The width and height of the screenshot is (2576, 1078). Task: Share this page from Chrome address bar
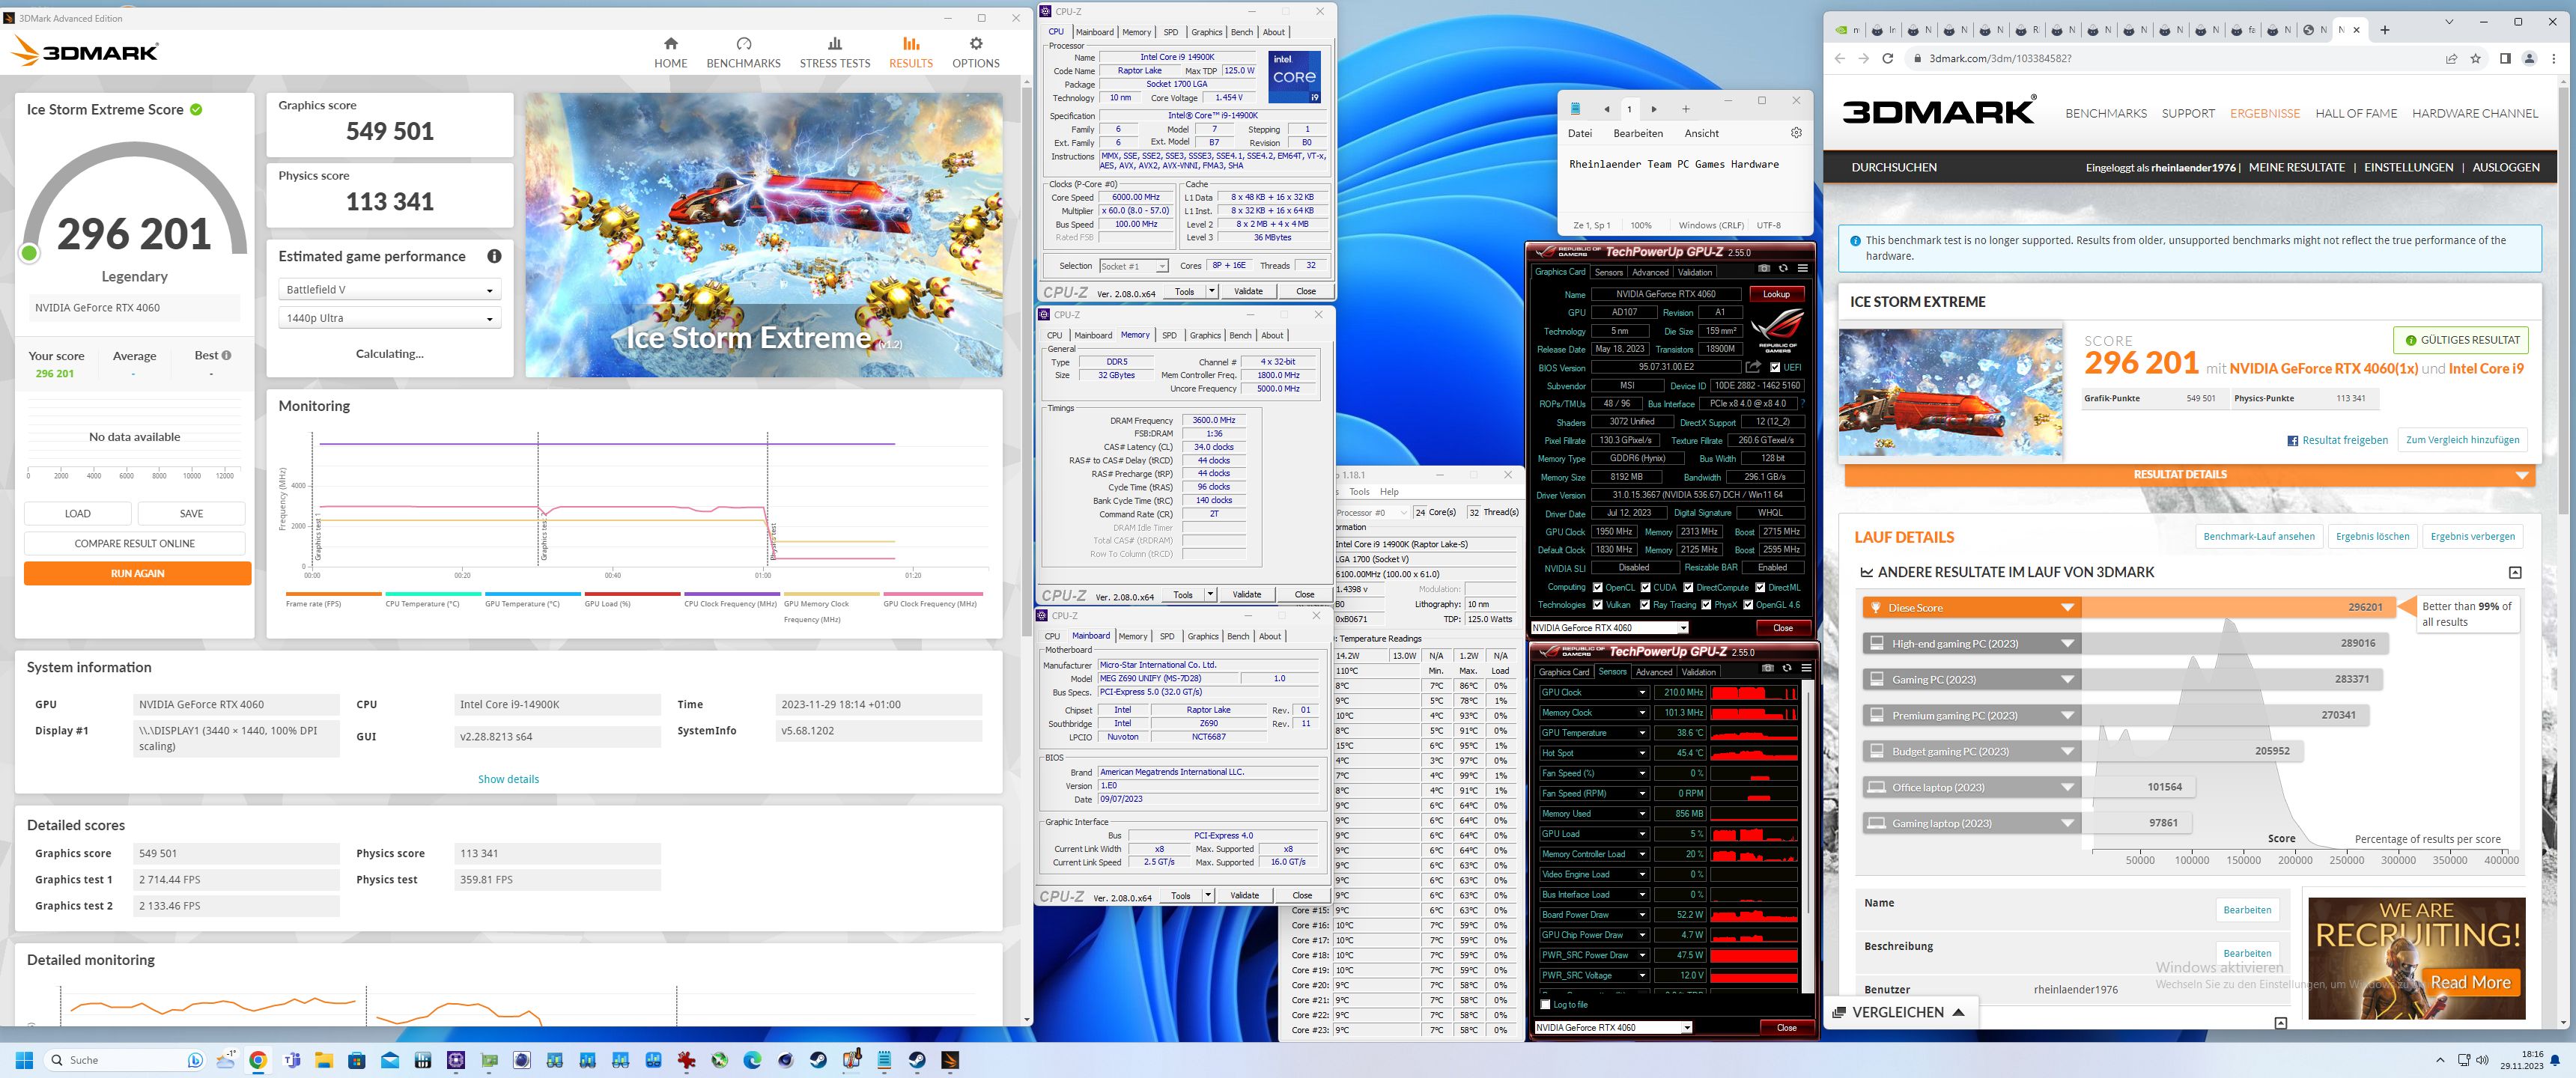[2451, 58]
